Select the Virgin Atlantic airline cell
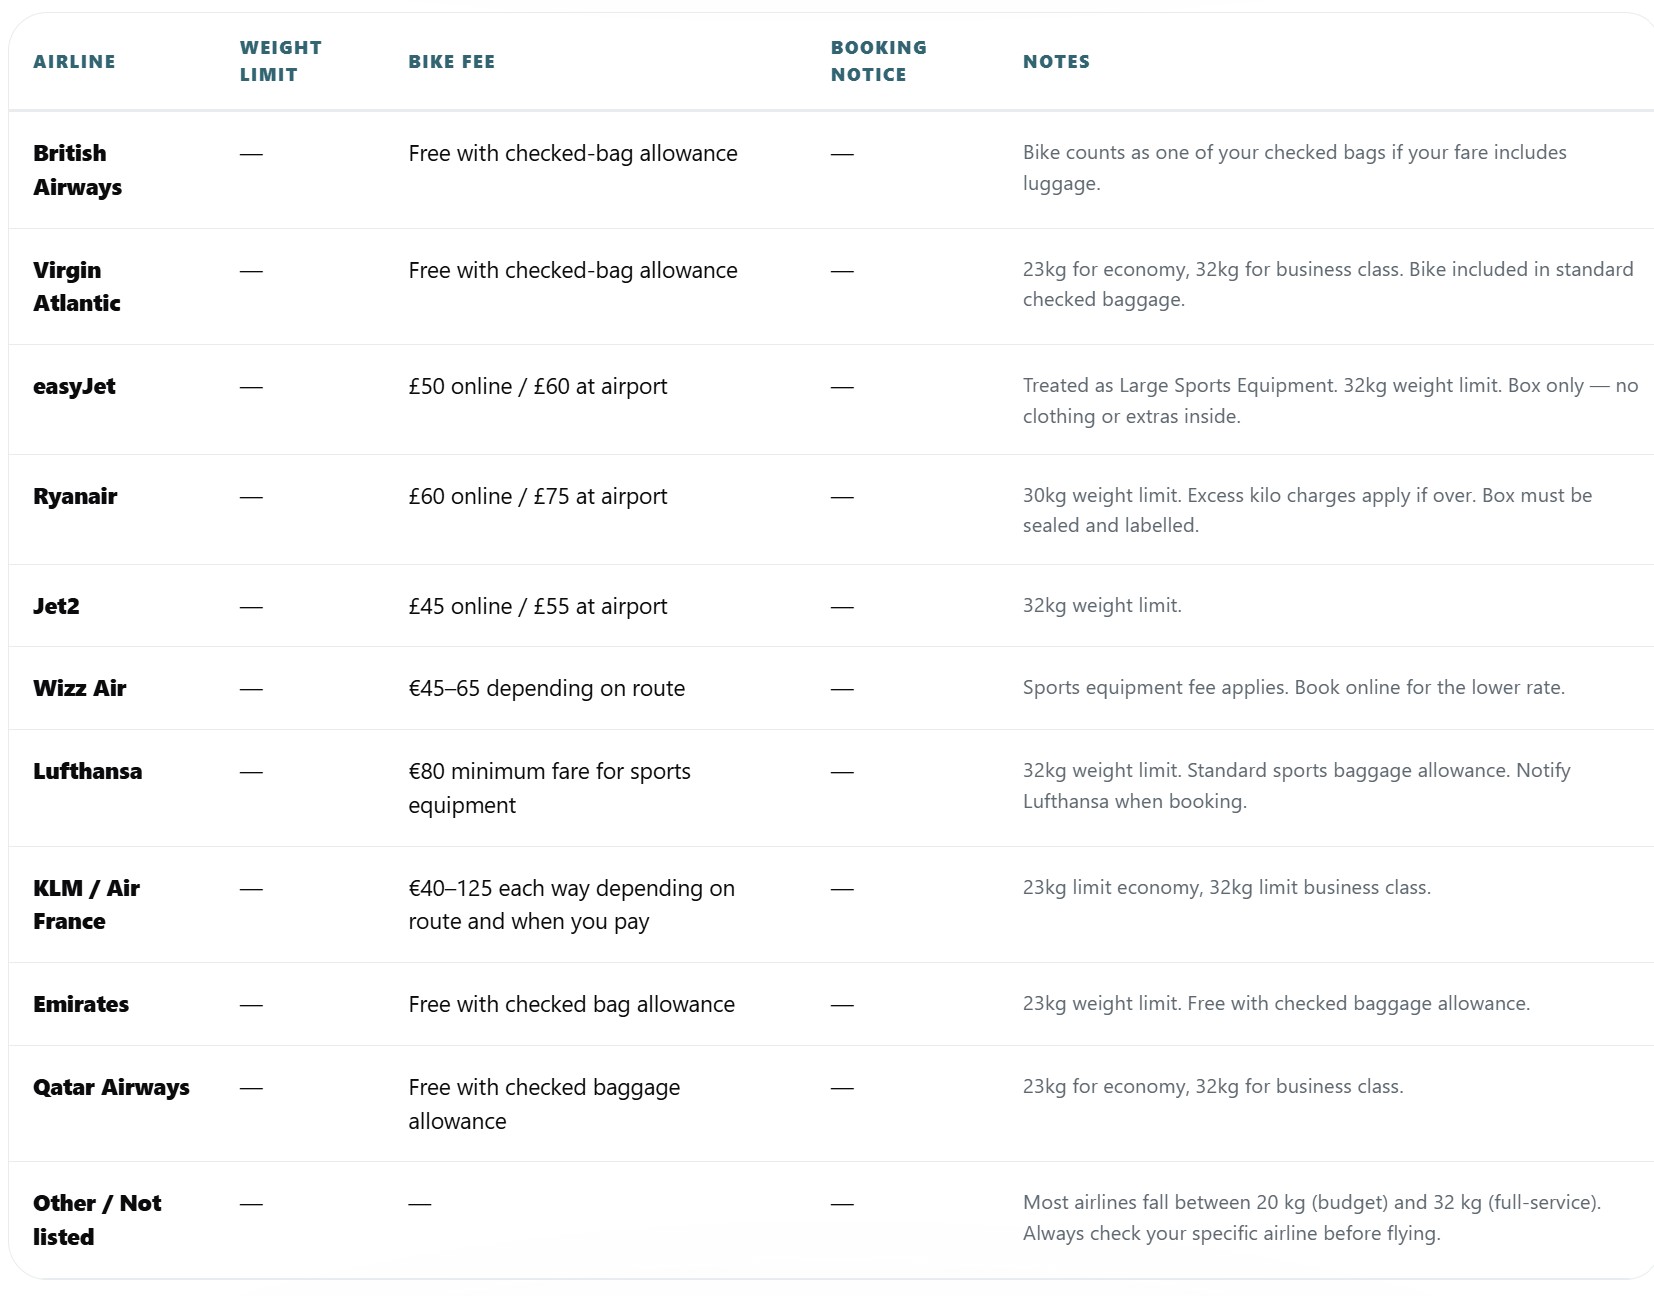The width and height of the screenshot is (1654, 1296). (x=77, y=287)
